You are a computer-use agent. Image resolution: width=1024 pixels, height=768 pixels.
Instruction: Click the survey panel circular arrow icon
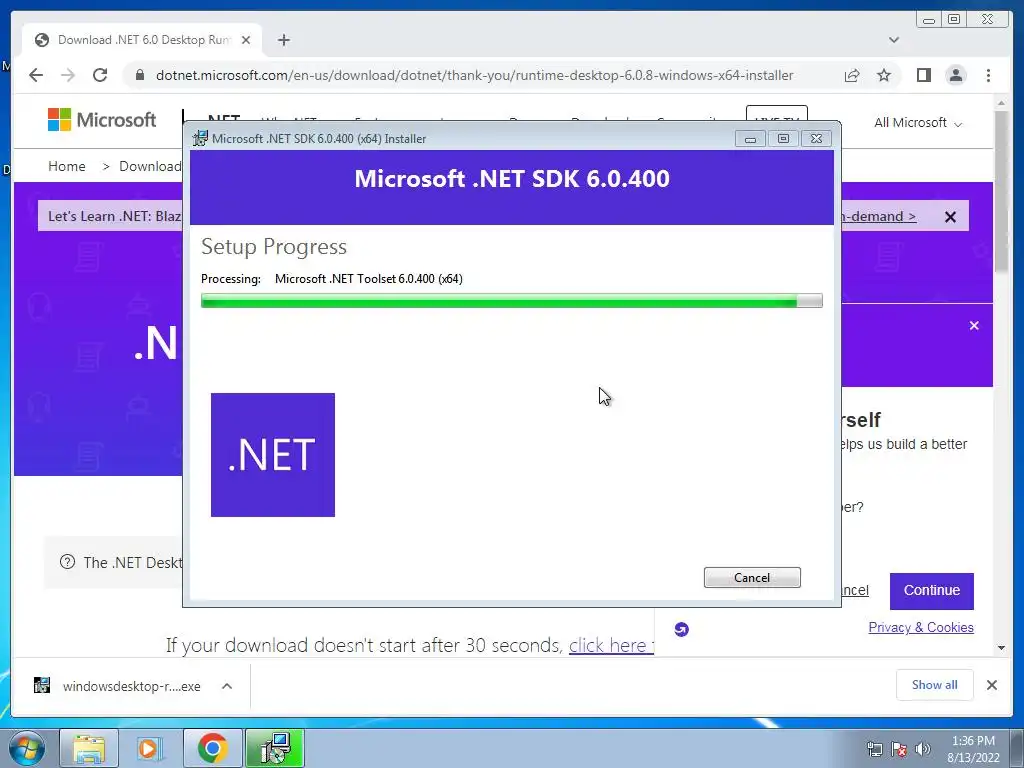(681, 629)
